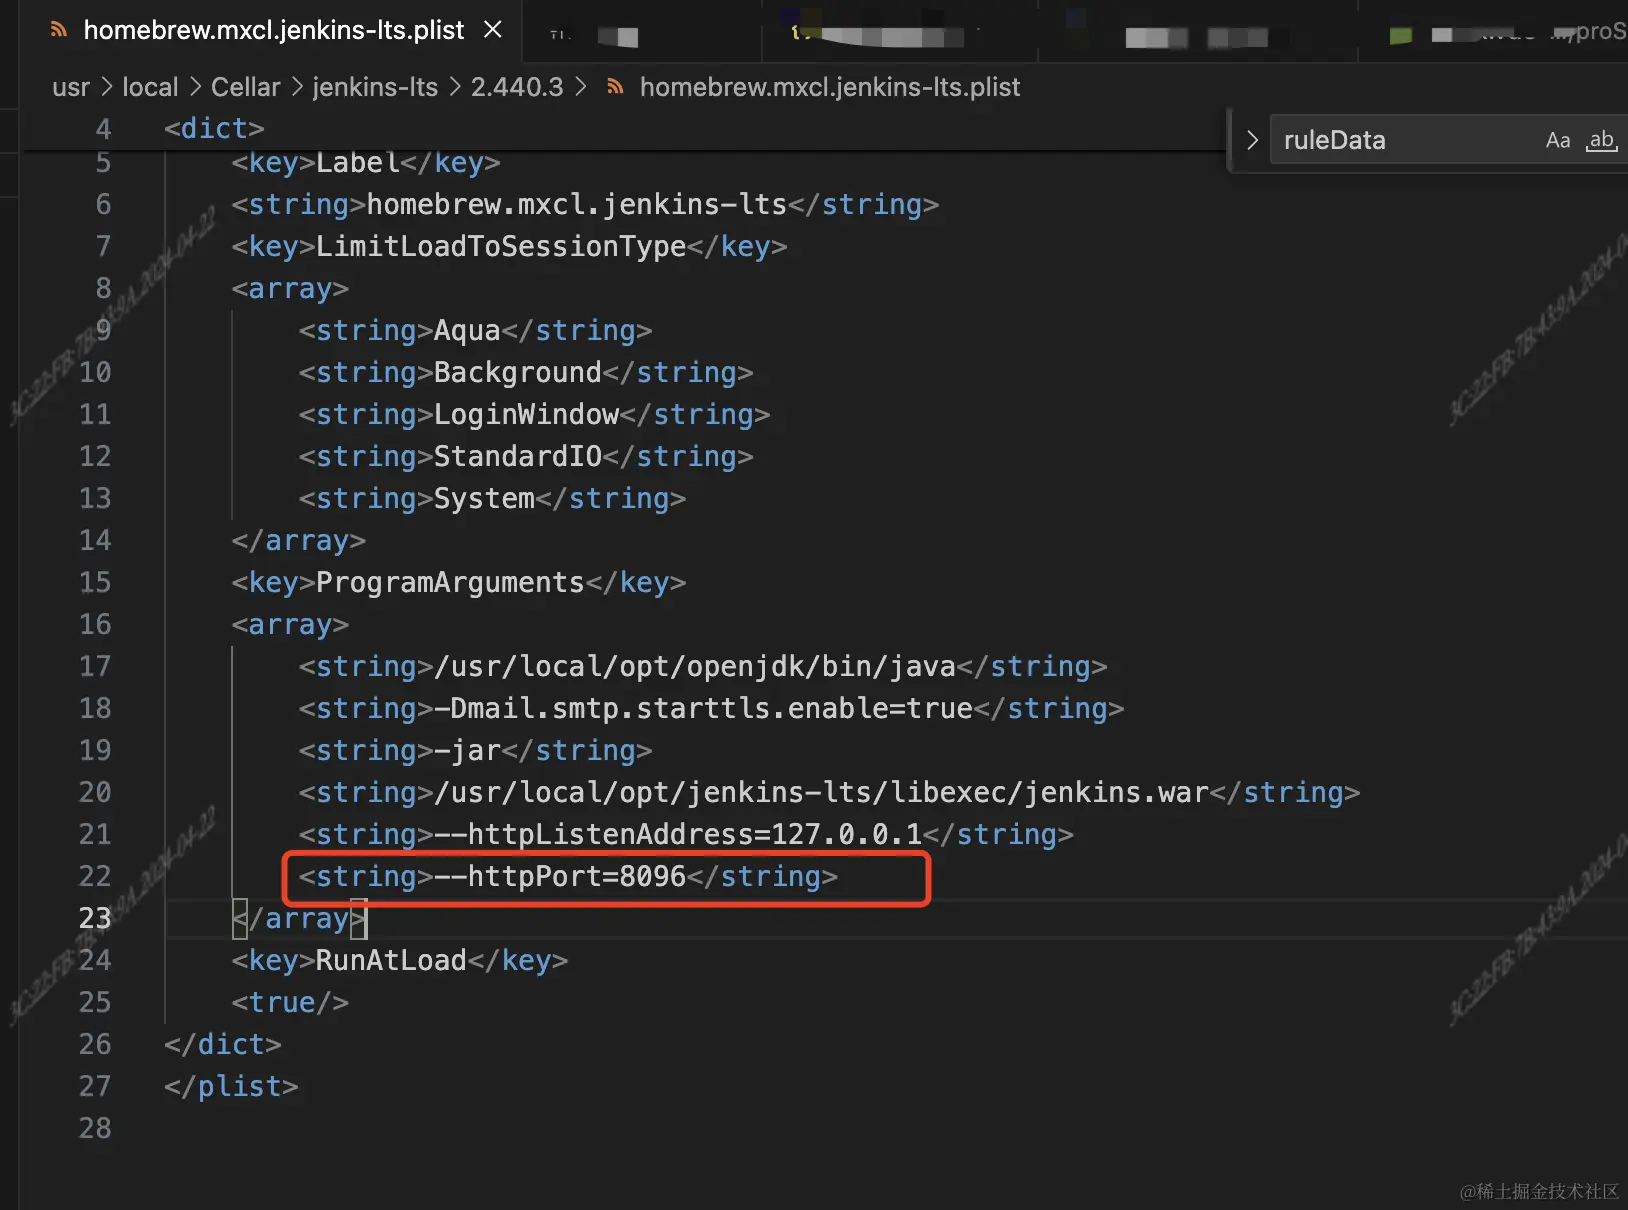This screenshot has width=1628, height=1210.
Task: Click line number 20 in the gutter
Action: [x=95, y=792]
